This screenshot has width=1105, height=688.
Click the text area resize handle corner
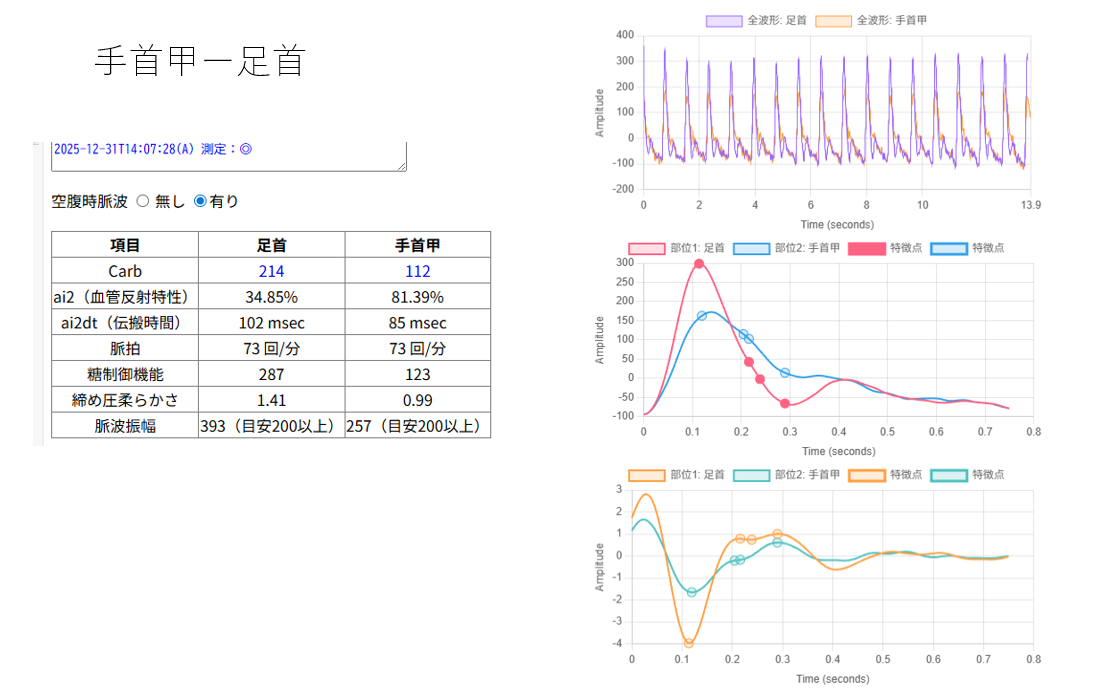pos(402,166)
